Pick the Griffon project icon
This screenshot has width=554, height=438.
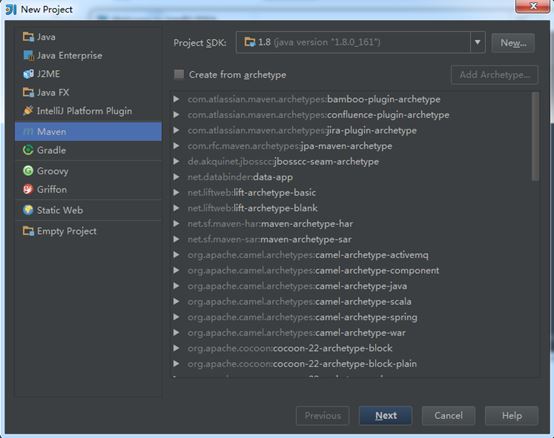pyautogui.click(x=28, y=189)
